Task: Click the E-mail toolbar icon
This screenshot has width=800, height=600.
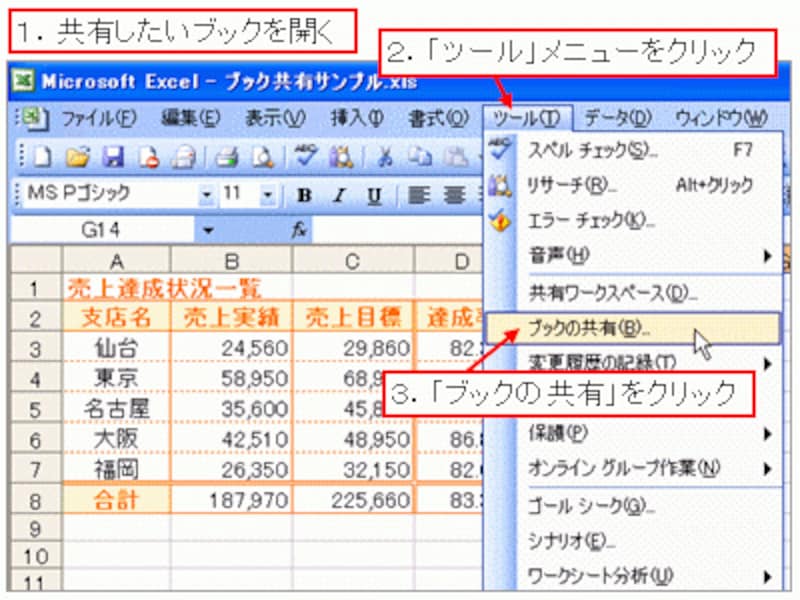Action: 184,157
